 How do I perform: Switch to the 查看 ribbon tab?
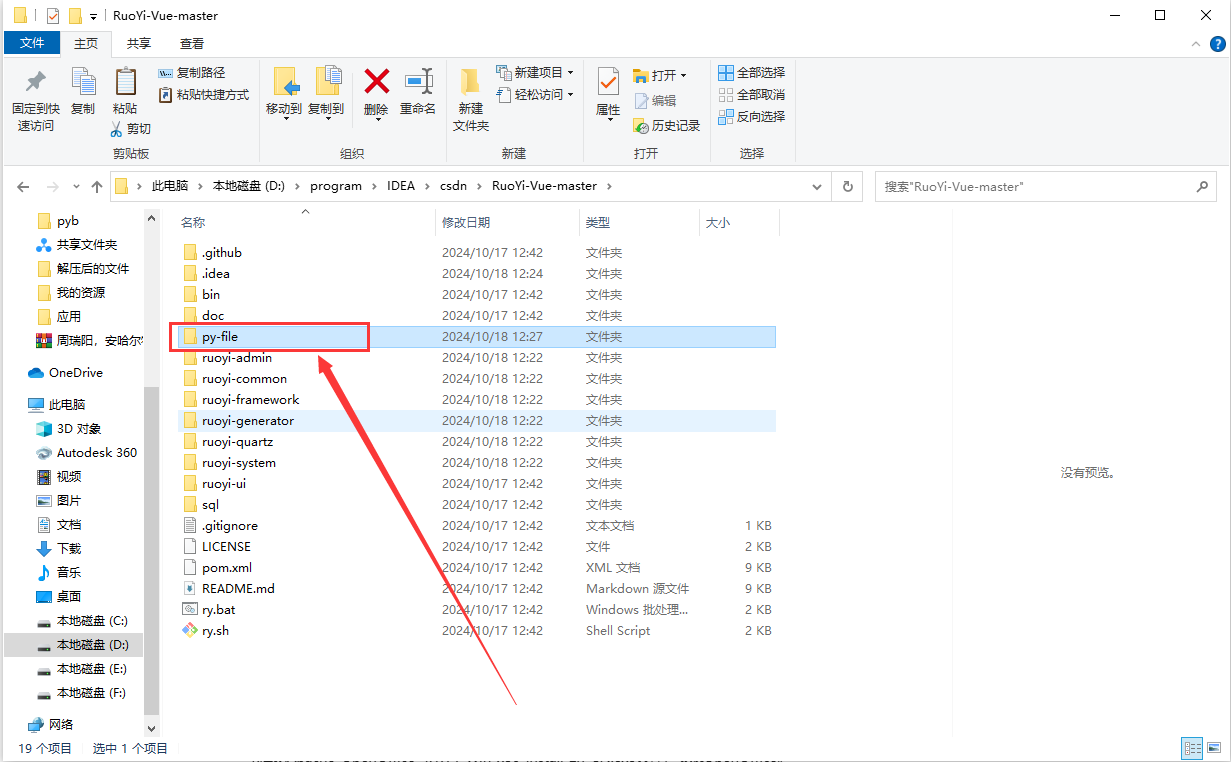pos(192,44)
